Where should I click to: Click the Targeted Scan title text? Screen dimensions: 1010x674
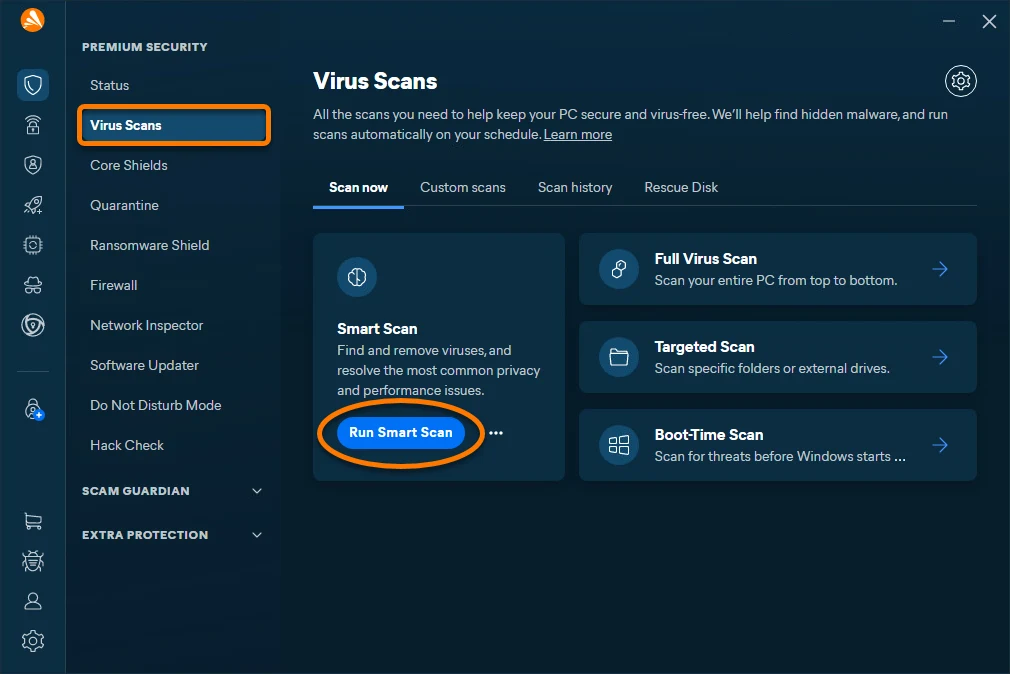(704, 347)
